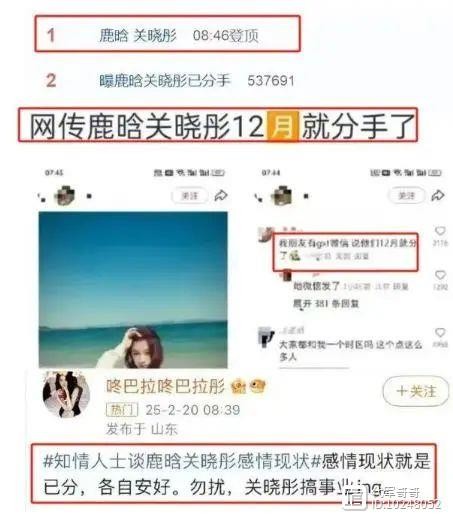The image size is (453, 521).
Task: Open blurred author avatar in 07:44 screen
Action: pyautogui.click(x=282, y=195)
